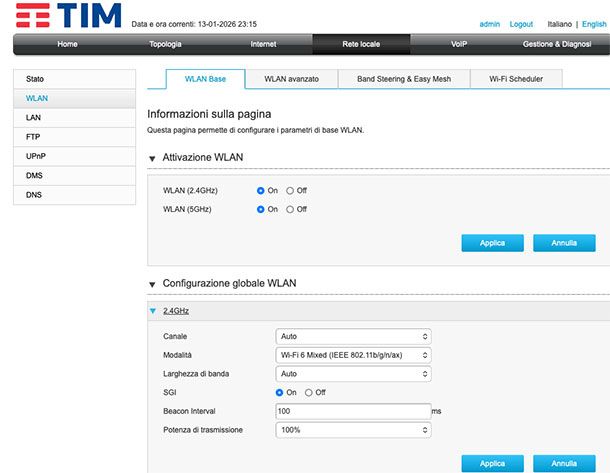Open the Topologia menu

click(165, 44)
